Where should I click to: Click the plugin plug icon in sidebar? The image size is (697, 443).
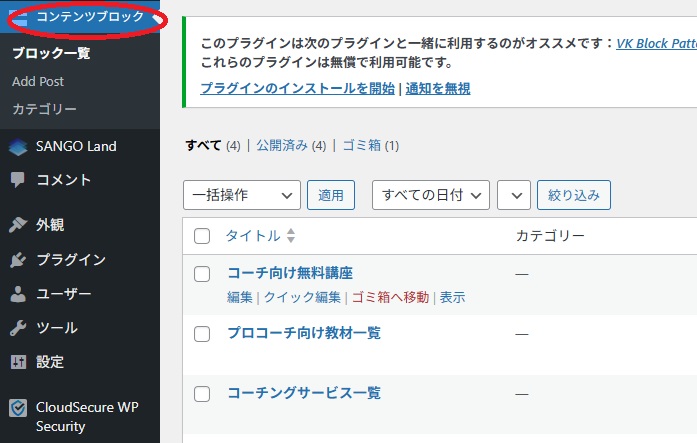(x=18, y=260)
